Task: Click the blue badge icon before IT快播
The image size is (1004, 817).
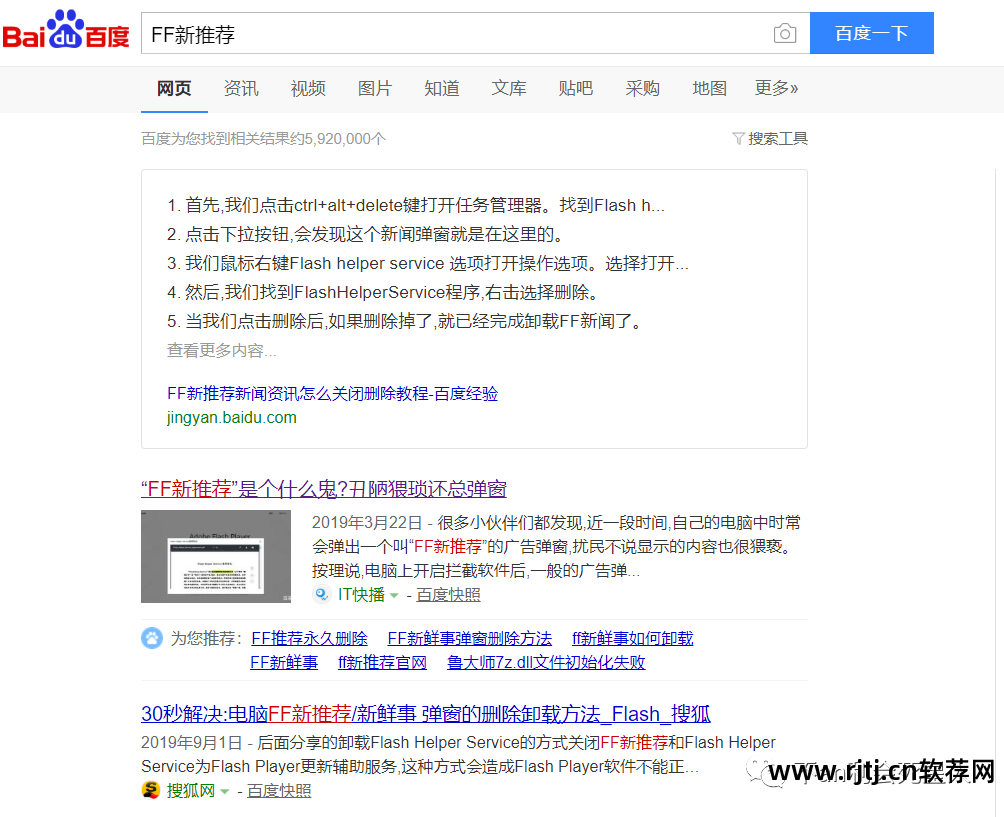Action: coord(321,593)
